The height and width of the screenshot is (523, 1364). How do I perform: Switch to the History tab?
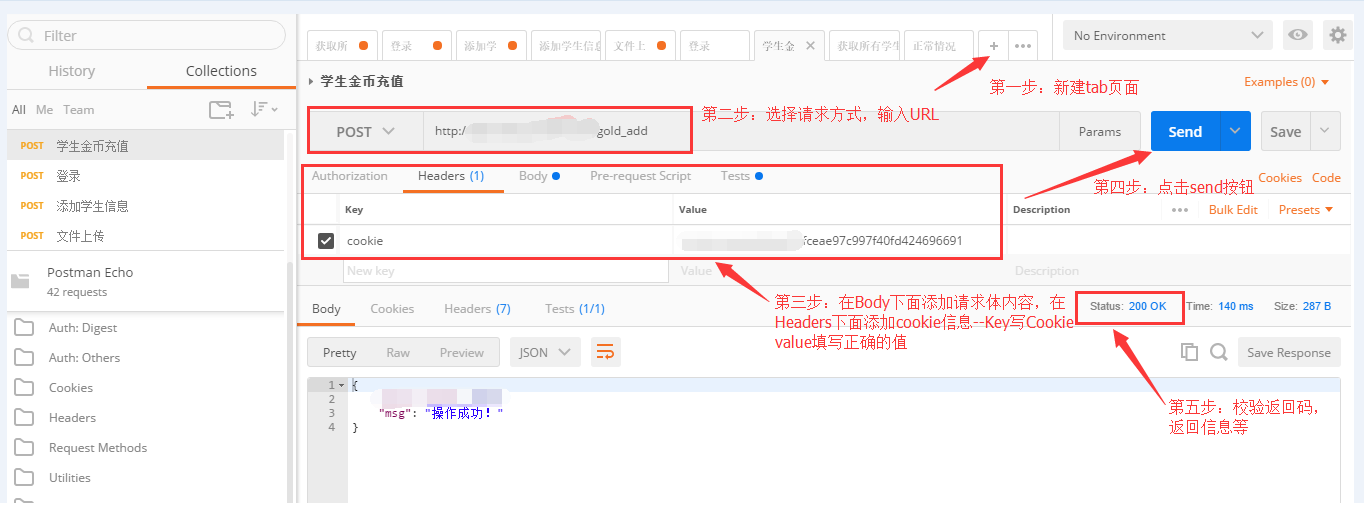(x=72, y=71)
